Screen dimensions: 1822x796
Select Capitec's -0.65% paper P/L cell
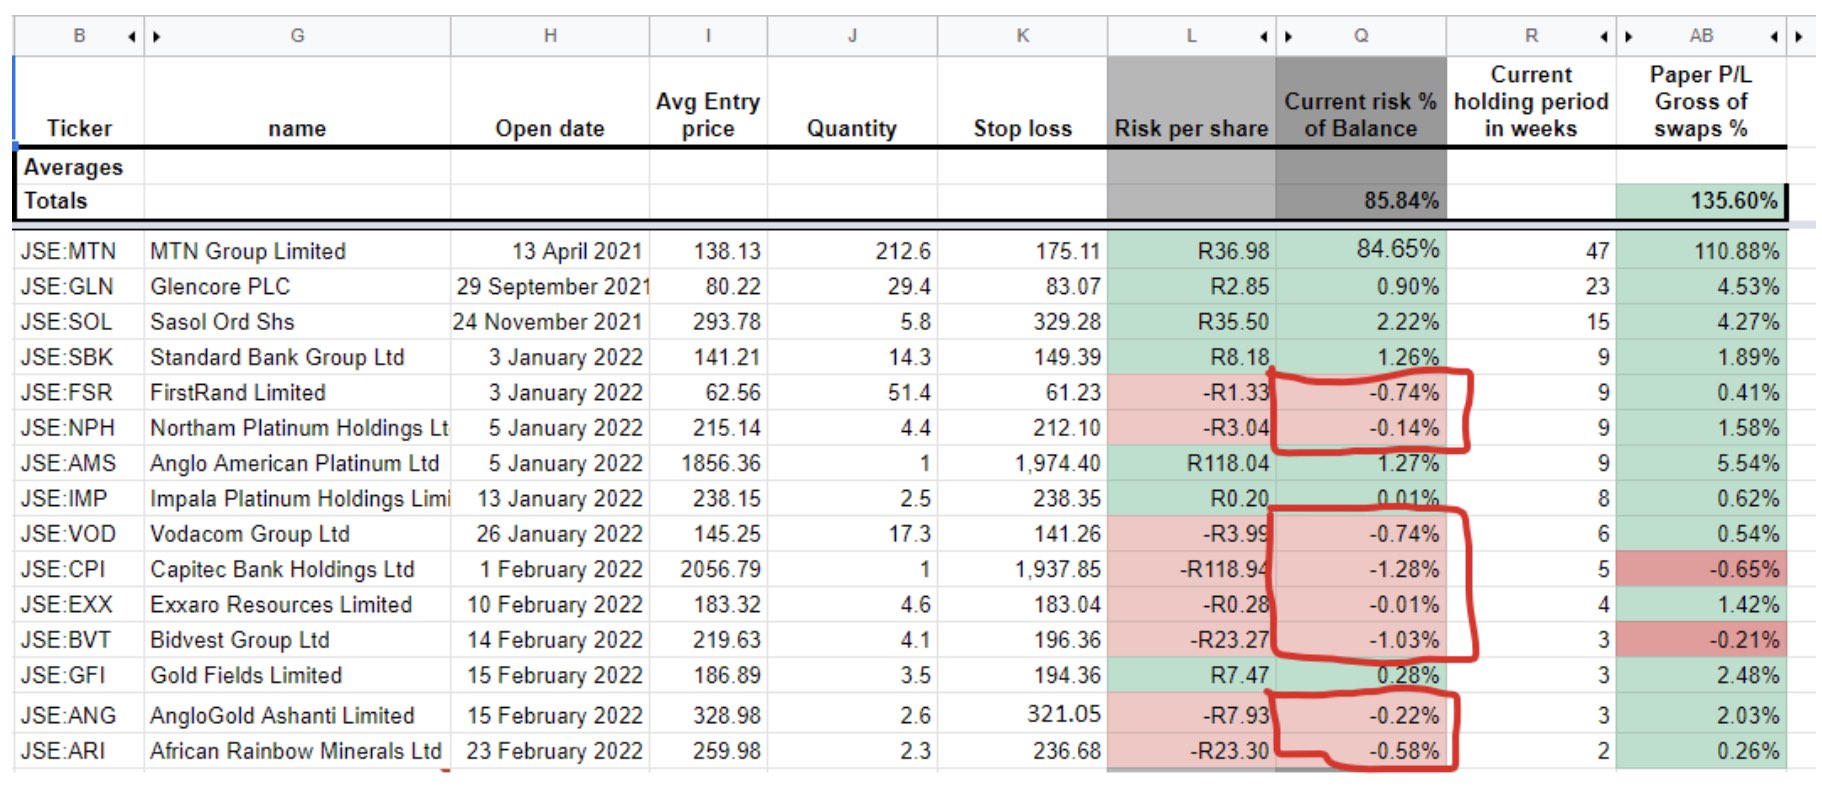pyautogui.click(x=1701, y=570)
